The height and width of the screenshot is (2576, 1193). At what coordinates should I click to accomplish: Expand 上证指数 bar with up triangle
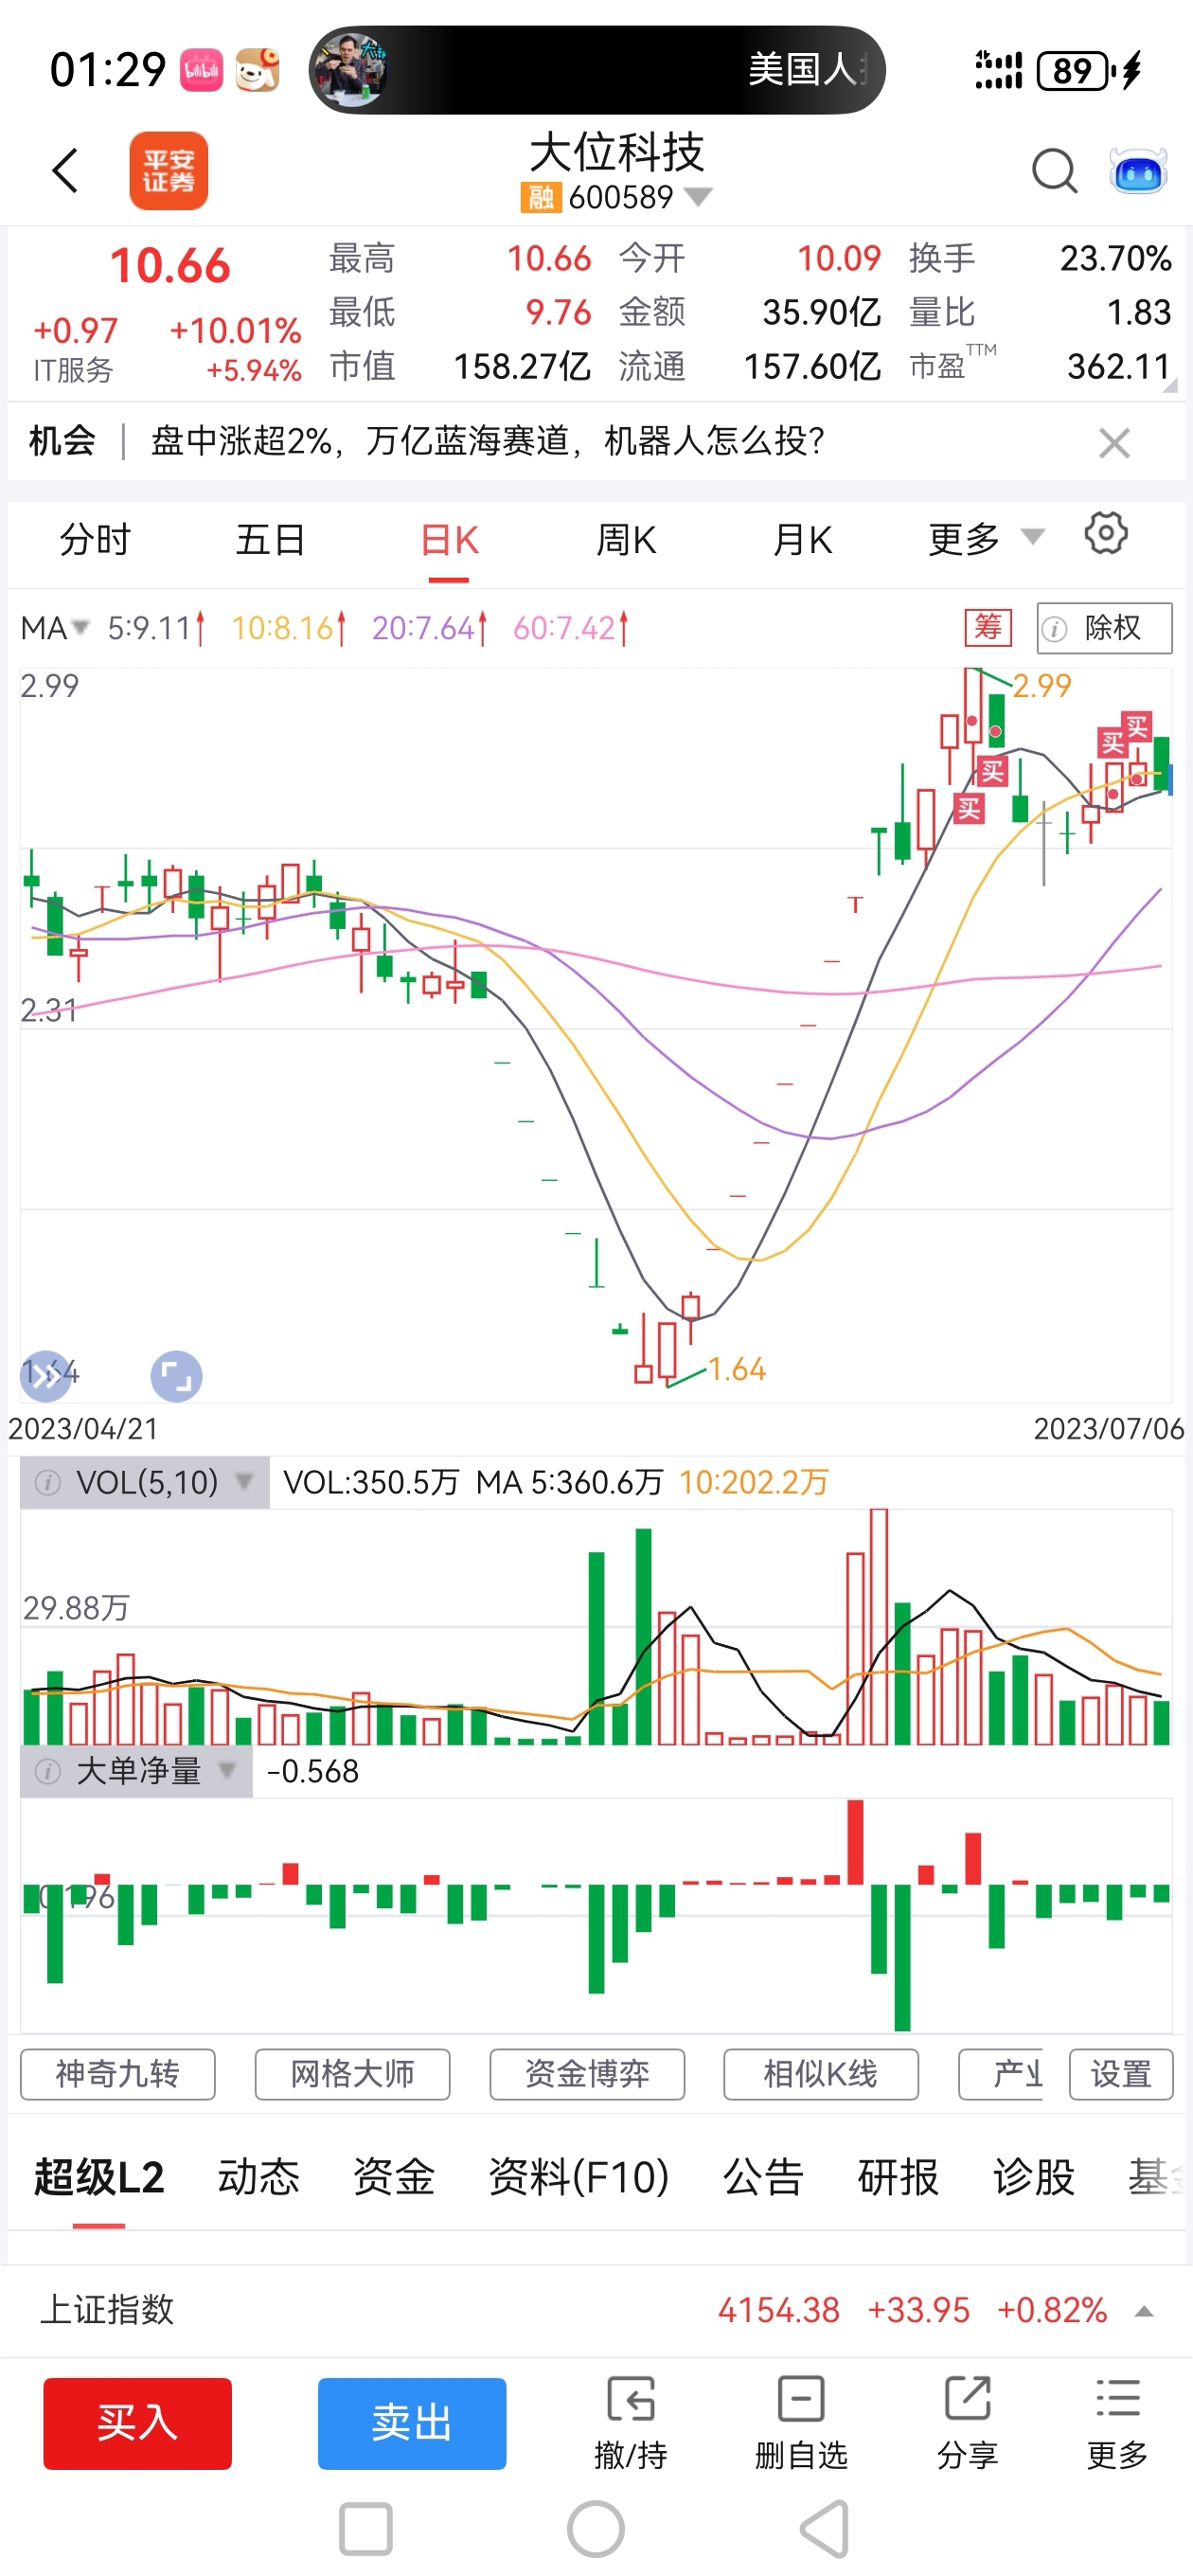click(1145, 2311)
